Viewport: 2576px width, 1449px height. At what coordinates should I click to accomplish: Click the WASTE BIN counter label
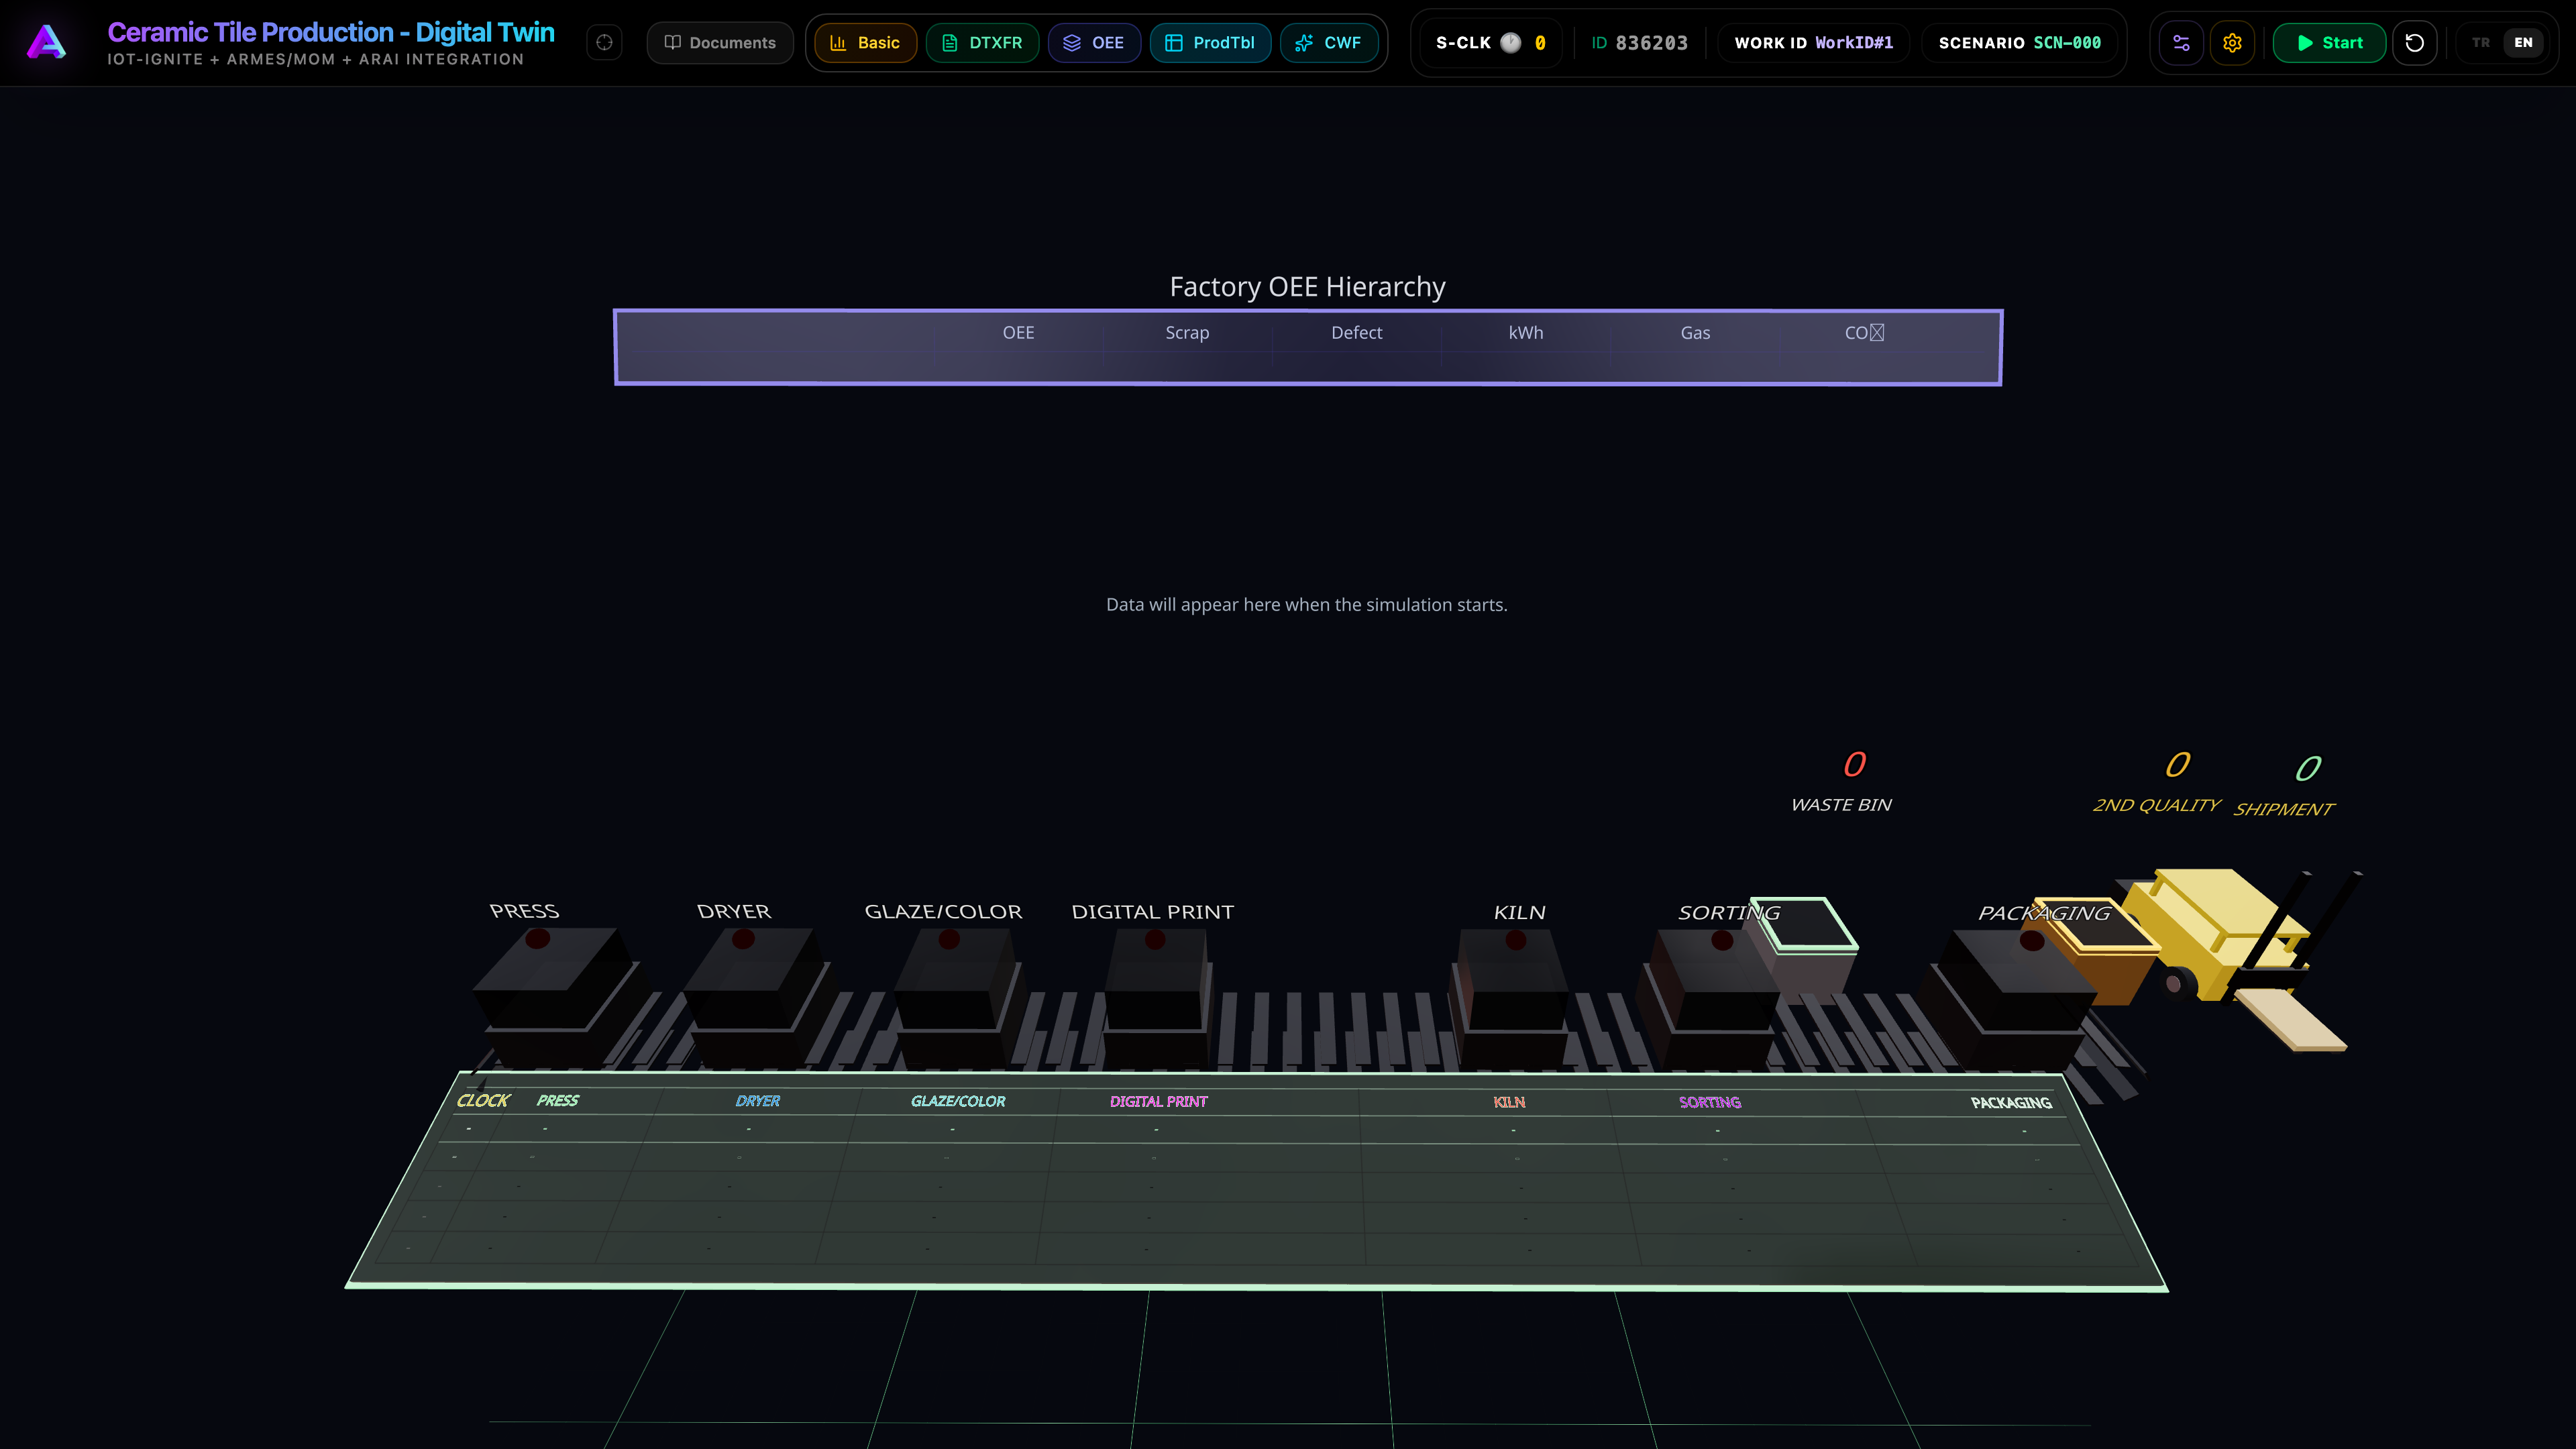[x=1841, y=805]
